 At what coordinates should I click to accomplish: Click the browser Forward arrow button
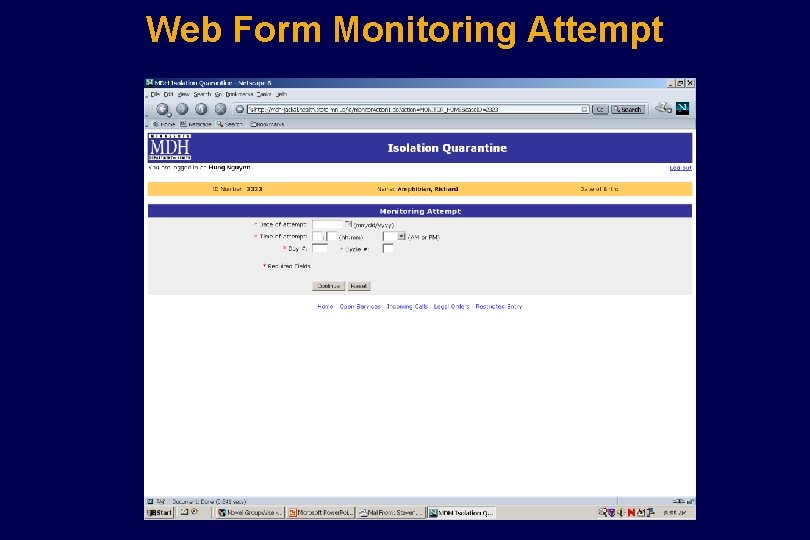[x=182, y=109]
